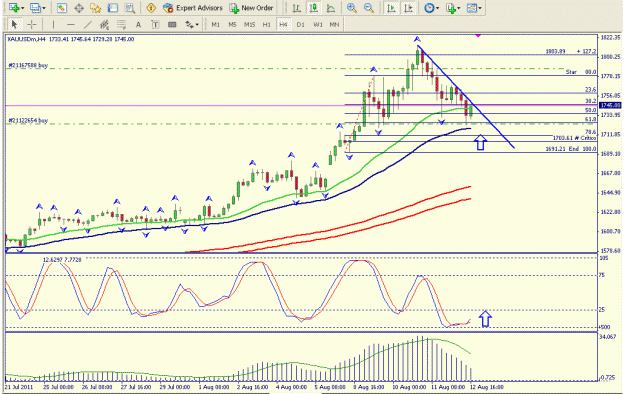The height and width of the screenshot is (394, 625).
Task: Zoom in on the chart
Action: 352,8
